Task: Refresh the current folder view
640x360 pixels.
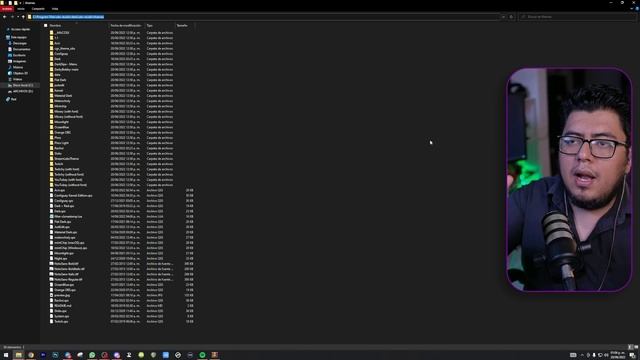Action: 511,17
